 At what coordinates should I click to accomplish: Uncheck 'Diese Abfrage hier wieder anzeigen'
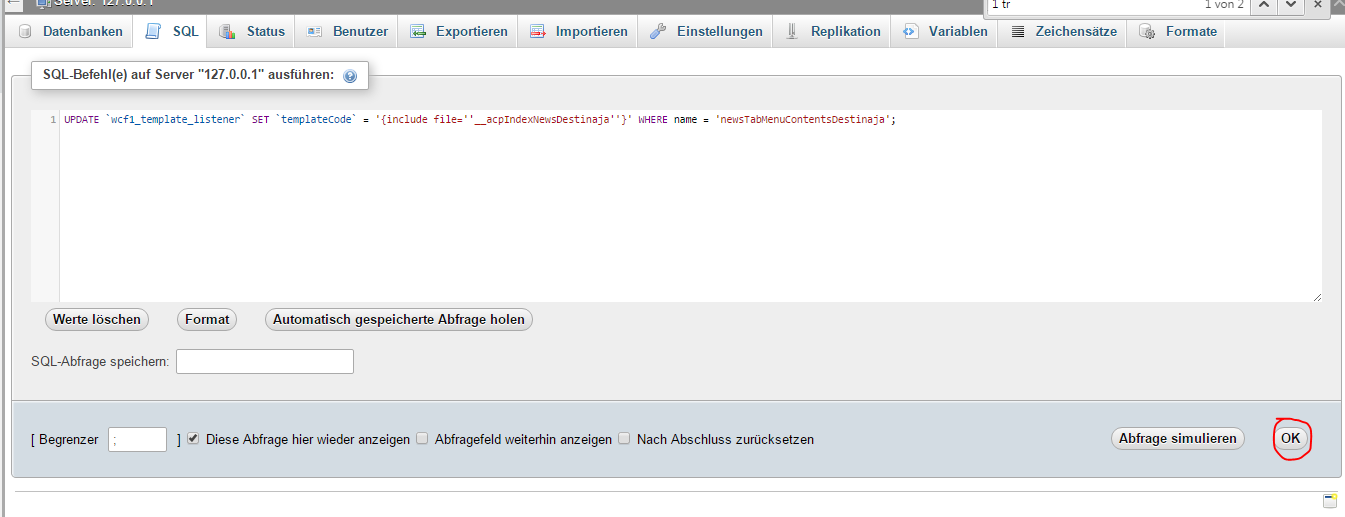click(194, 439)
